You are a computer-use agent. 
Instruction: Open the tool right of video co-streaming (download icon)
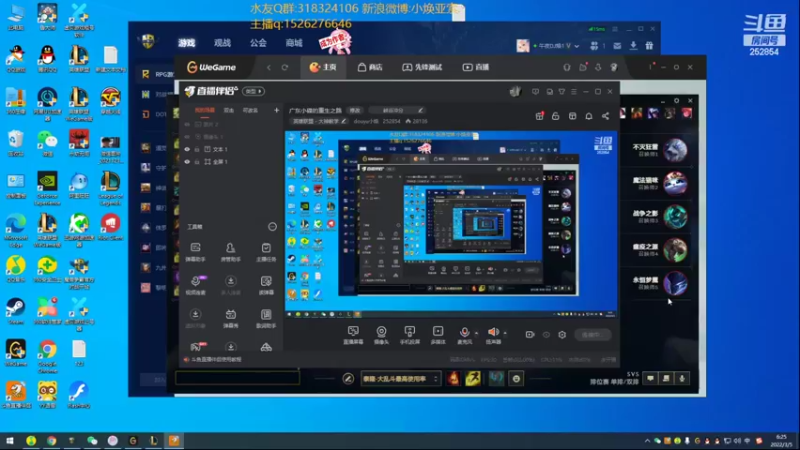click(x=231, y=285)
